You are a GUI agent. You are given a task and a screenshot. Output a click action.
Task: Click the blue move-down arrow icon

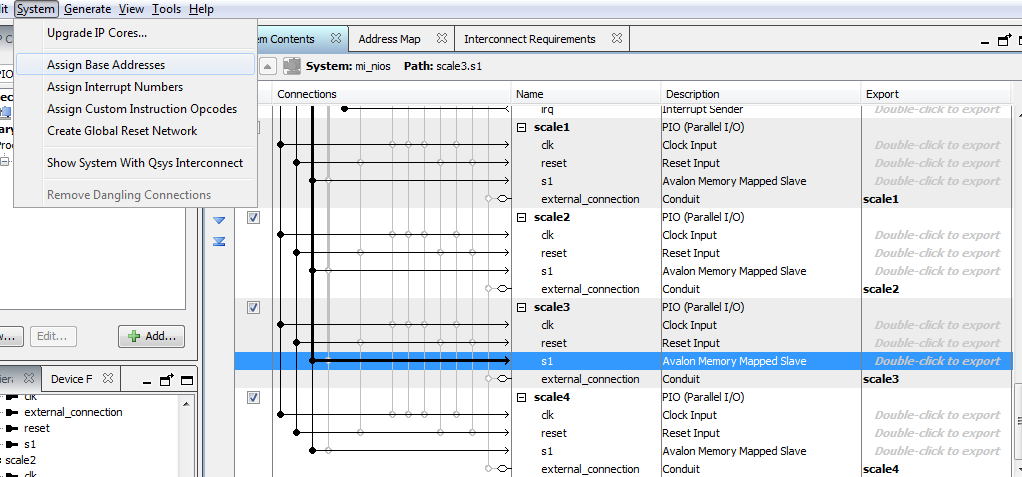tap(219, 220)
